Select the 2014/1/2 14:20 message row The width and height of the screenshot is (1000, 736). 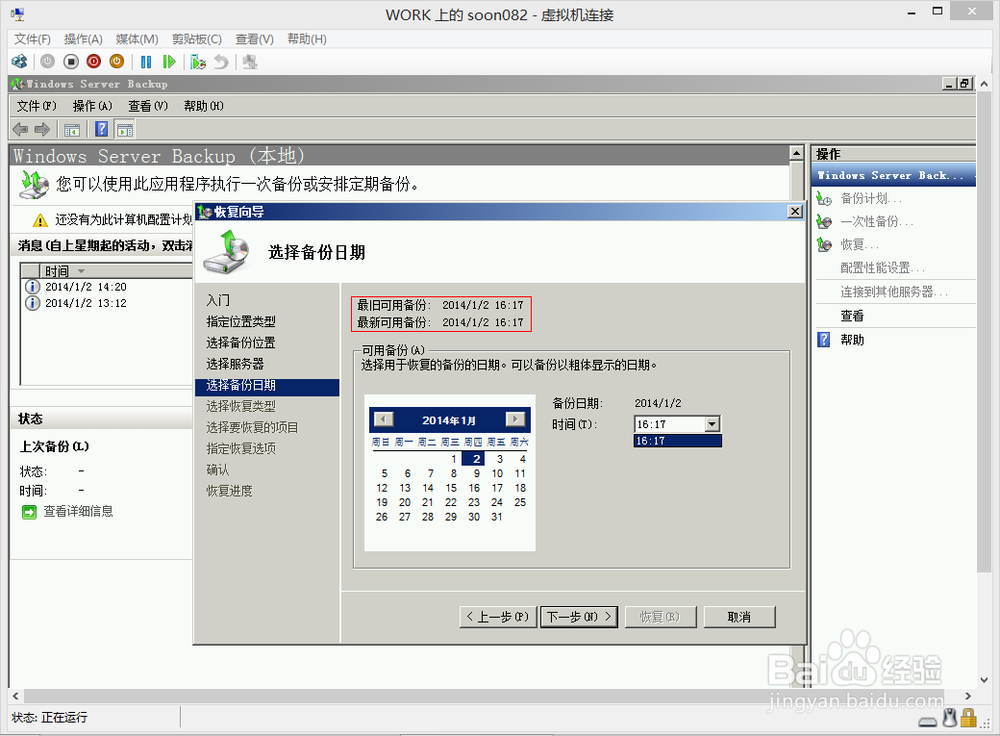107,287
